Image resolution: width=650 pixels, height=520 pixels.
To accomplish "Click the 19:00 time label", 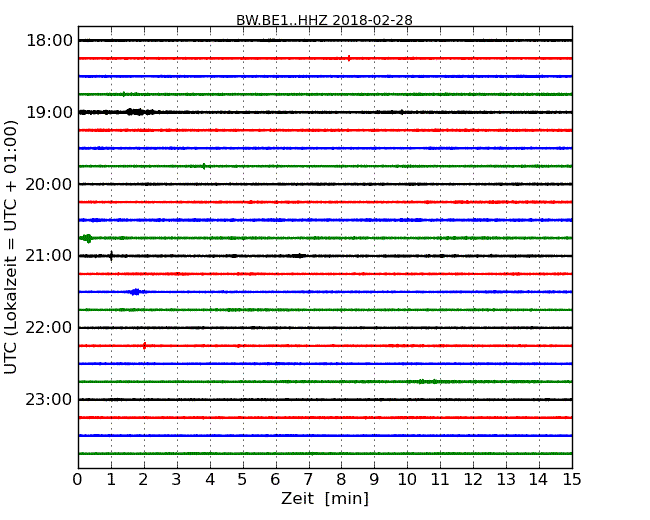I will point(49,112).
